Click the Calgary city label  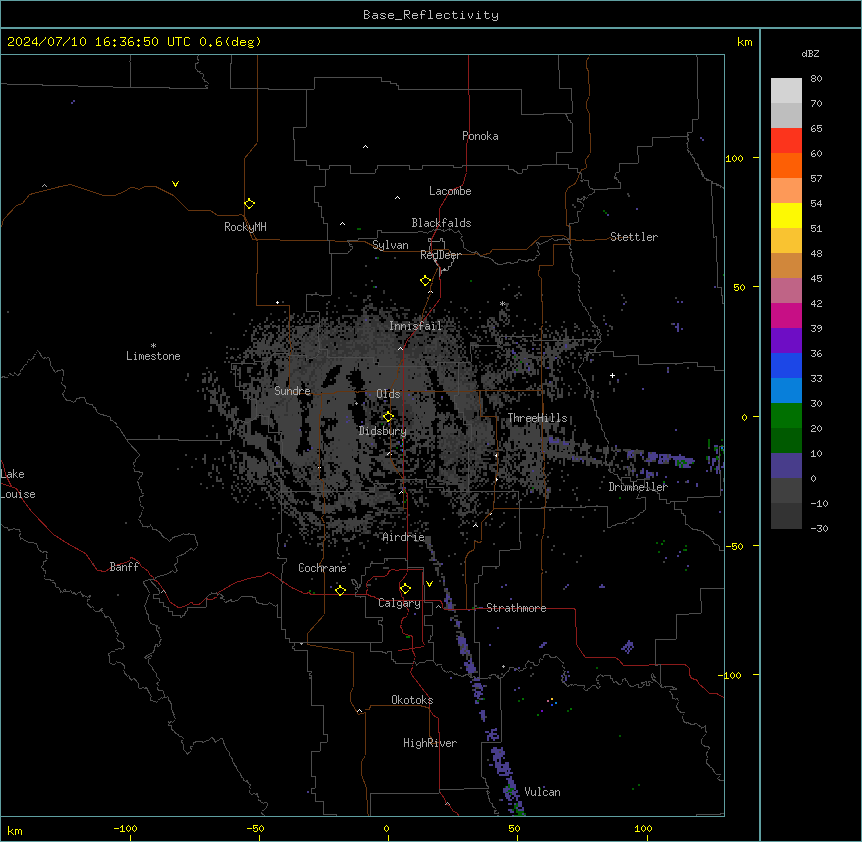[399, 603]
